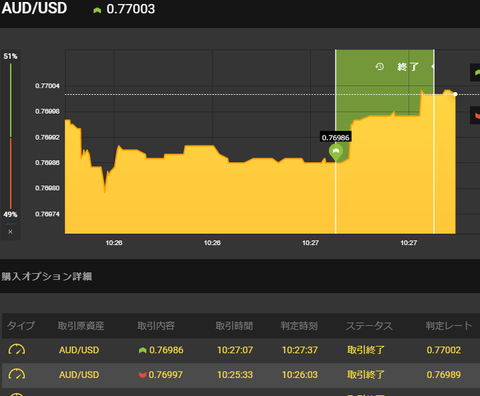Click the green portion of sentiment bar
Screen dimensions: 480x396
tap(11, 100)
